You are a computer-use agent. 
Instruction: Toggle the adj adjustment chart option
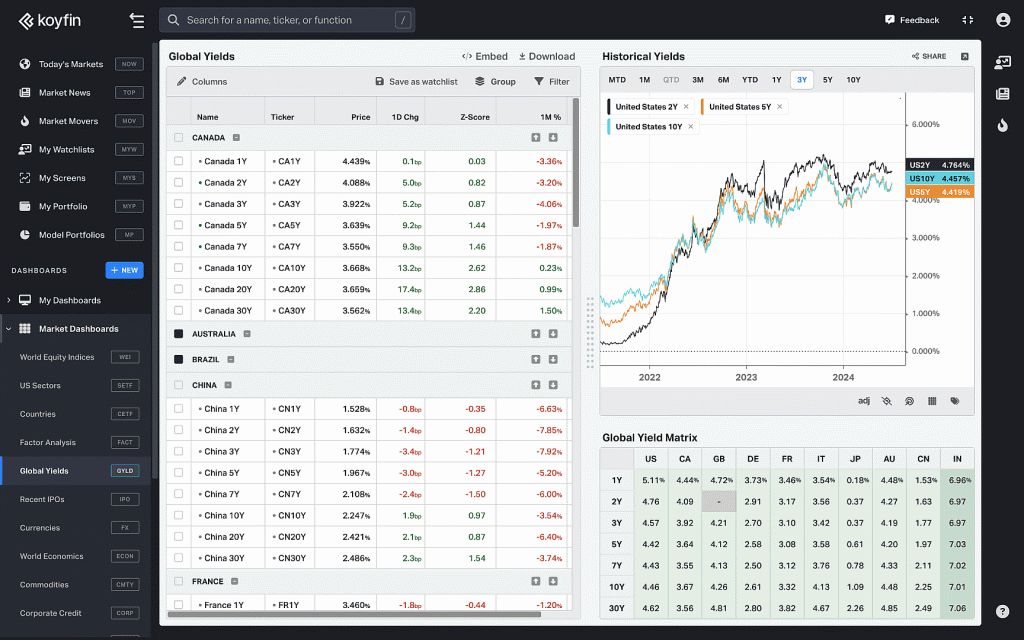(863, 401)
